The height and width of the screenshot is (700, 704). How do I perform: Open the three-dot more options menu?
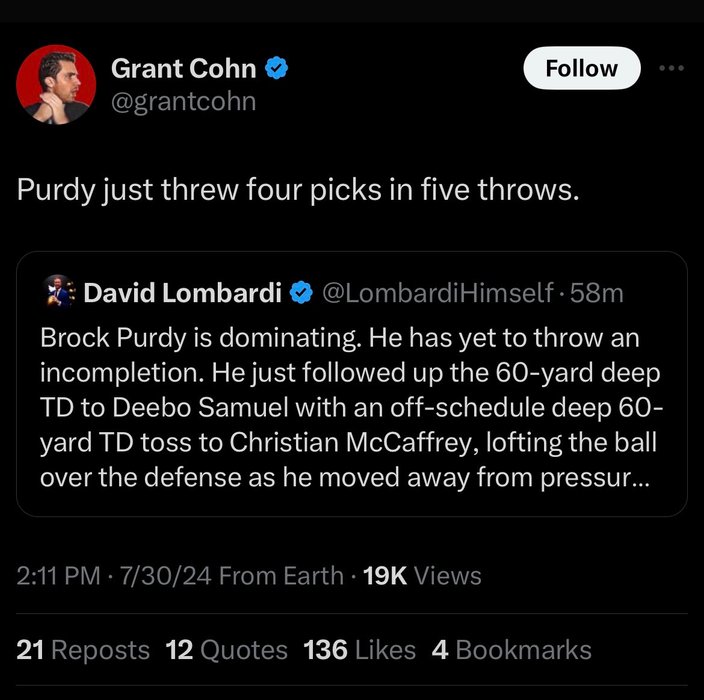[x=672, y=68]
